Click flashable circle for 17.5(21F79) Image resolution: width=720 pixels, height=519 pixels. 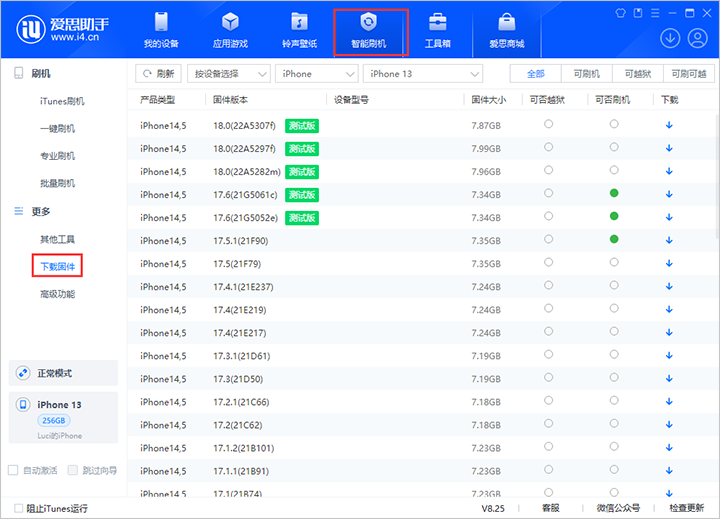614,262
